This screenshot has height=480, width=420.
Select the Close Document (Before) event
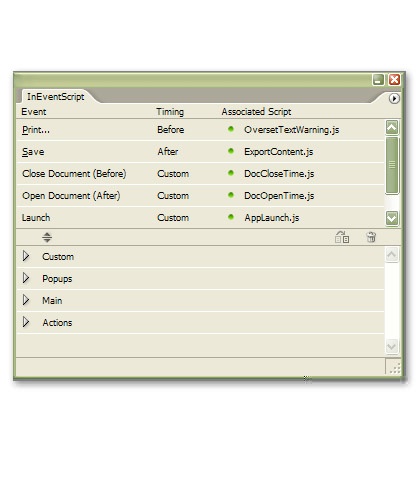click(200, 174)
